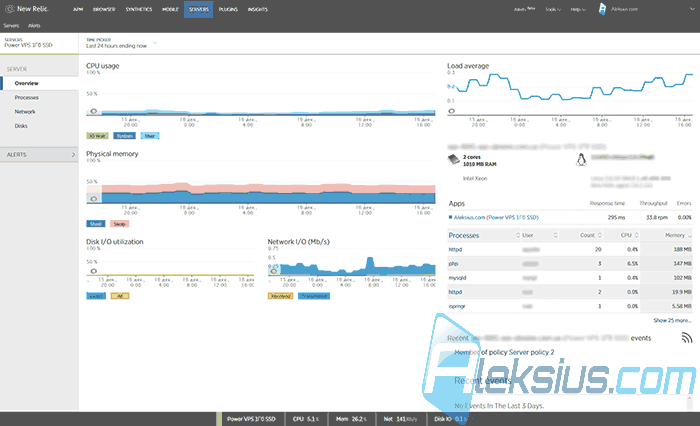
Task: Click the 188 MB memory value
Action: (x=683, y=250)
